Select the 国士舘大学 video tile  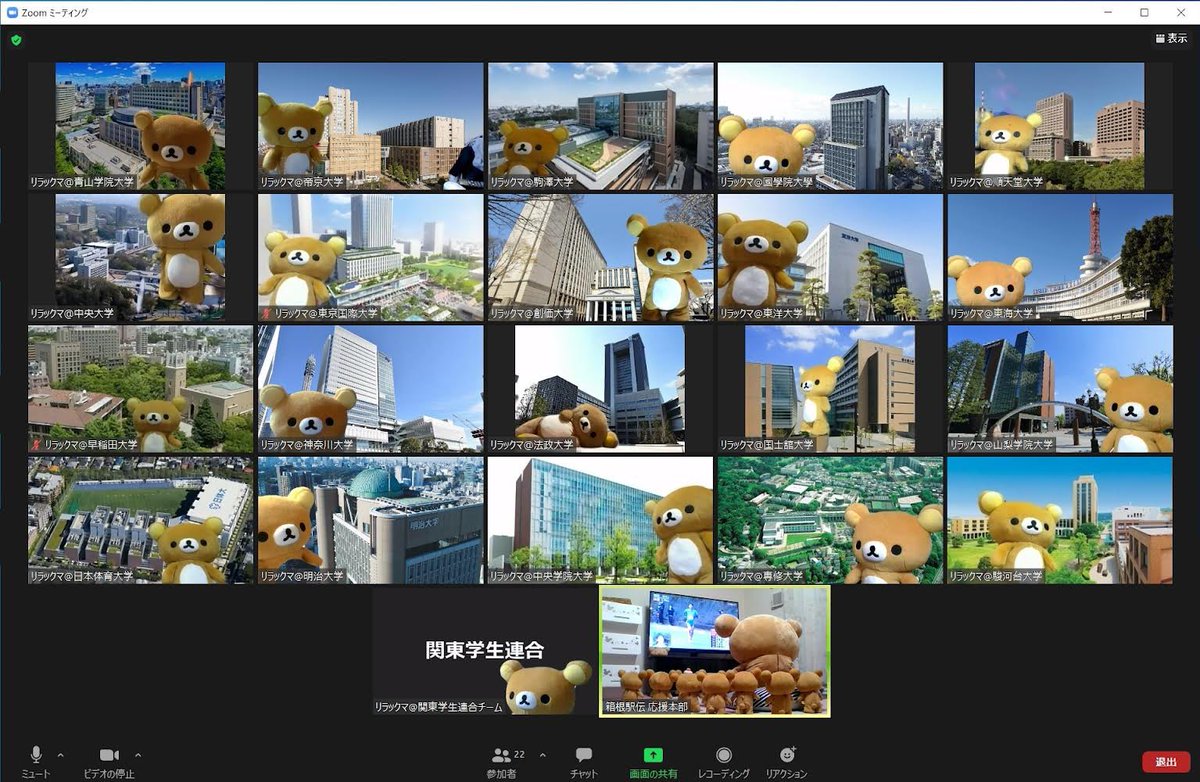[830, 389]
